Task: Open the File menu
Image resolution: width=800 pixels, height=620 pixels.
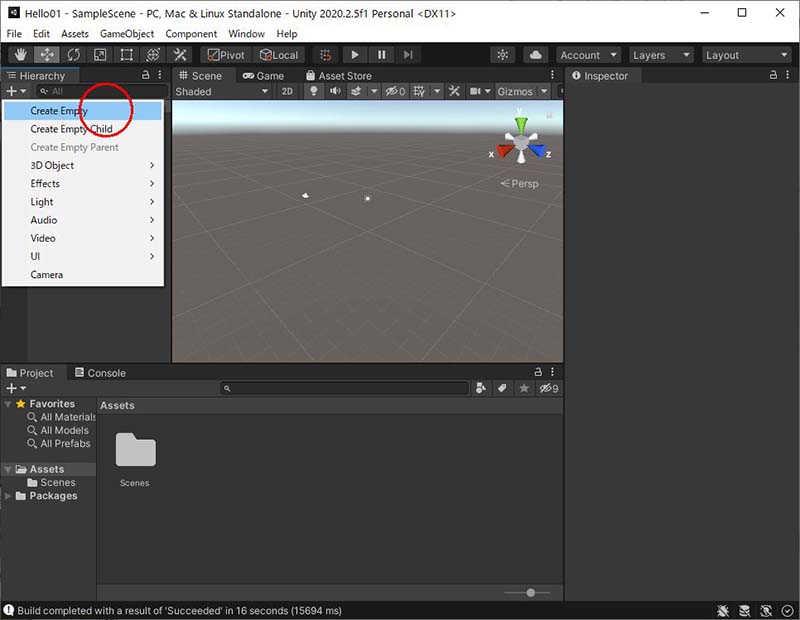Action: pyautogui.click(x=14, y=34)
